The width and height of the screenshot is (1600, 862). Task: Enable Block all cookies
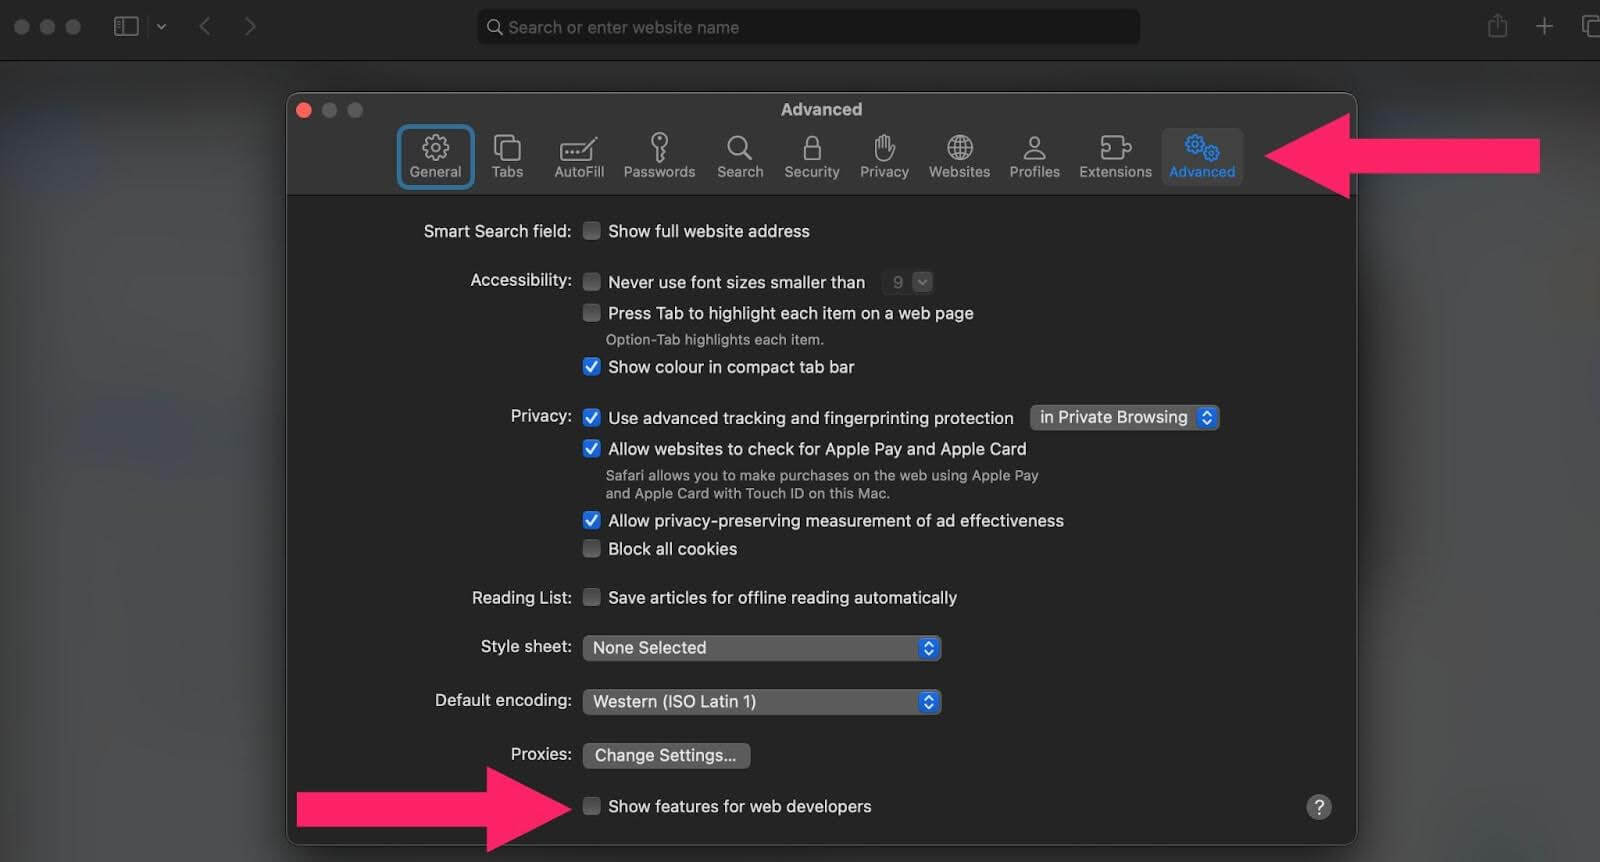[x=592, y=549]
